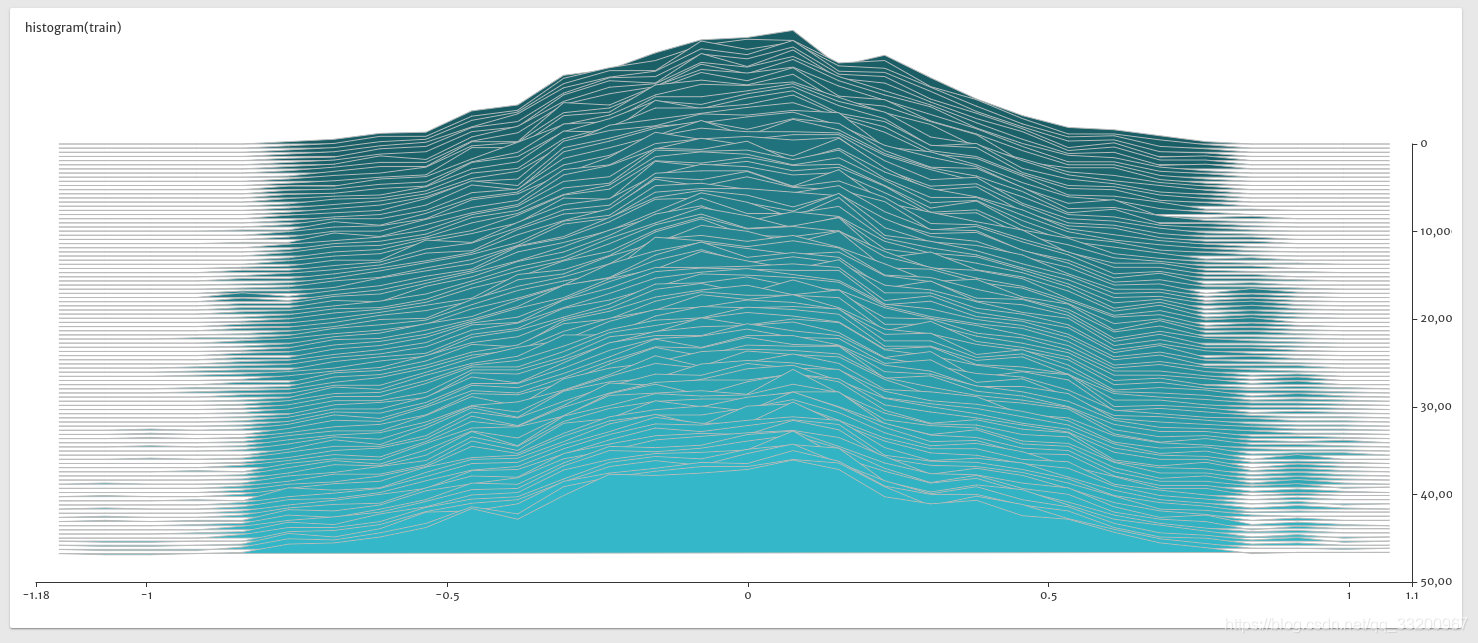Screen dimensions: 1478x643
Task: Click the -1.18 x-axis tick label
Action: pyautogui.click(x=36, y=595)
